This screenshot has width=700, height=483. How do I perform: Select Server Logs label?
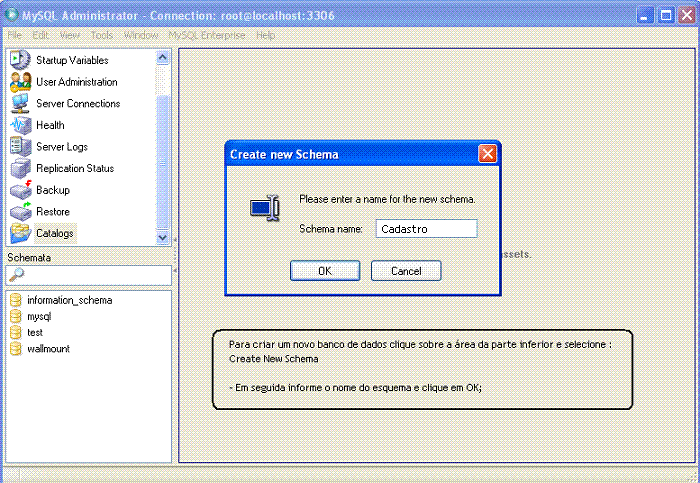pyautogui.click(x=62, y=146)
